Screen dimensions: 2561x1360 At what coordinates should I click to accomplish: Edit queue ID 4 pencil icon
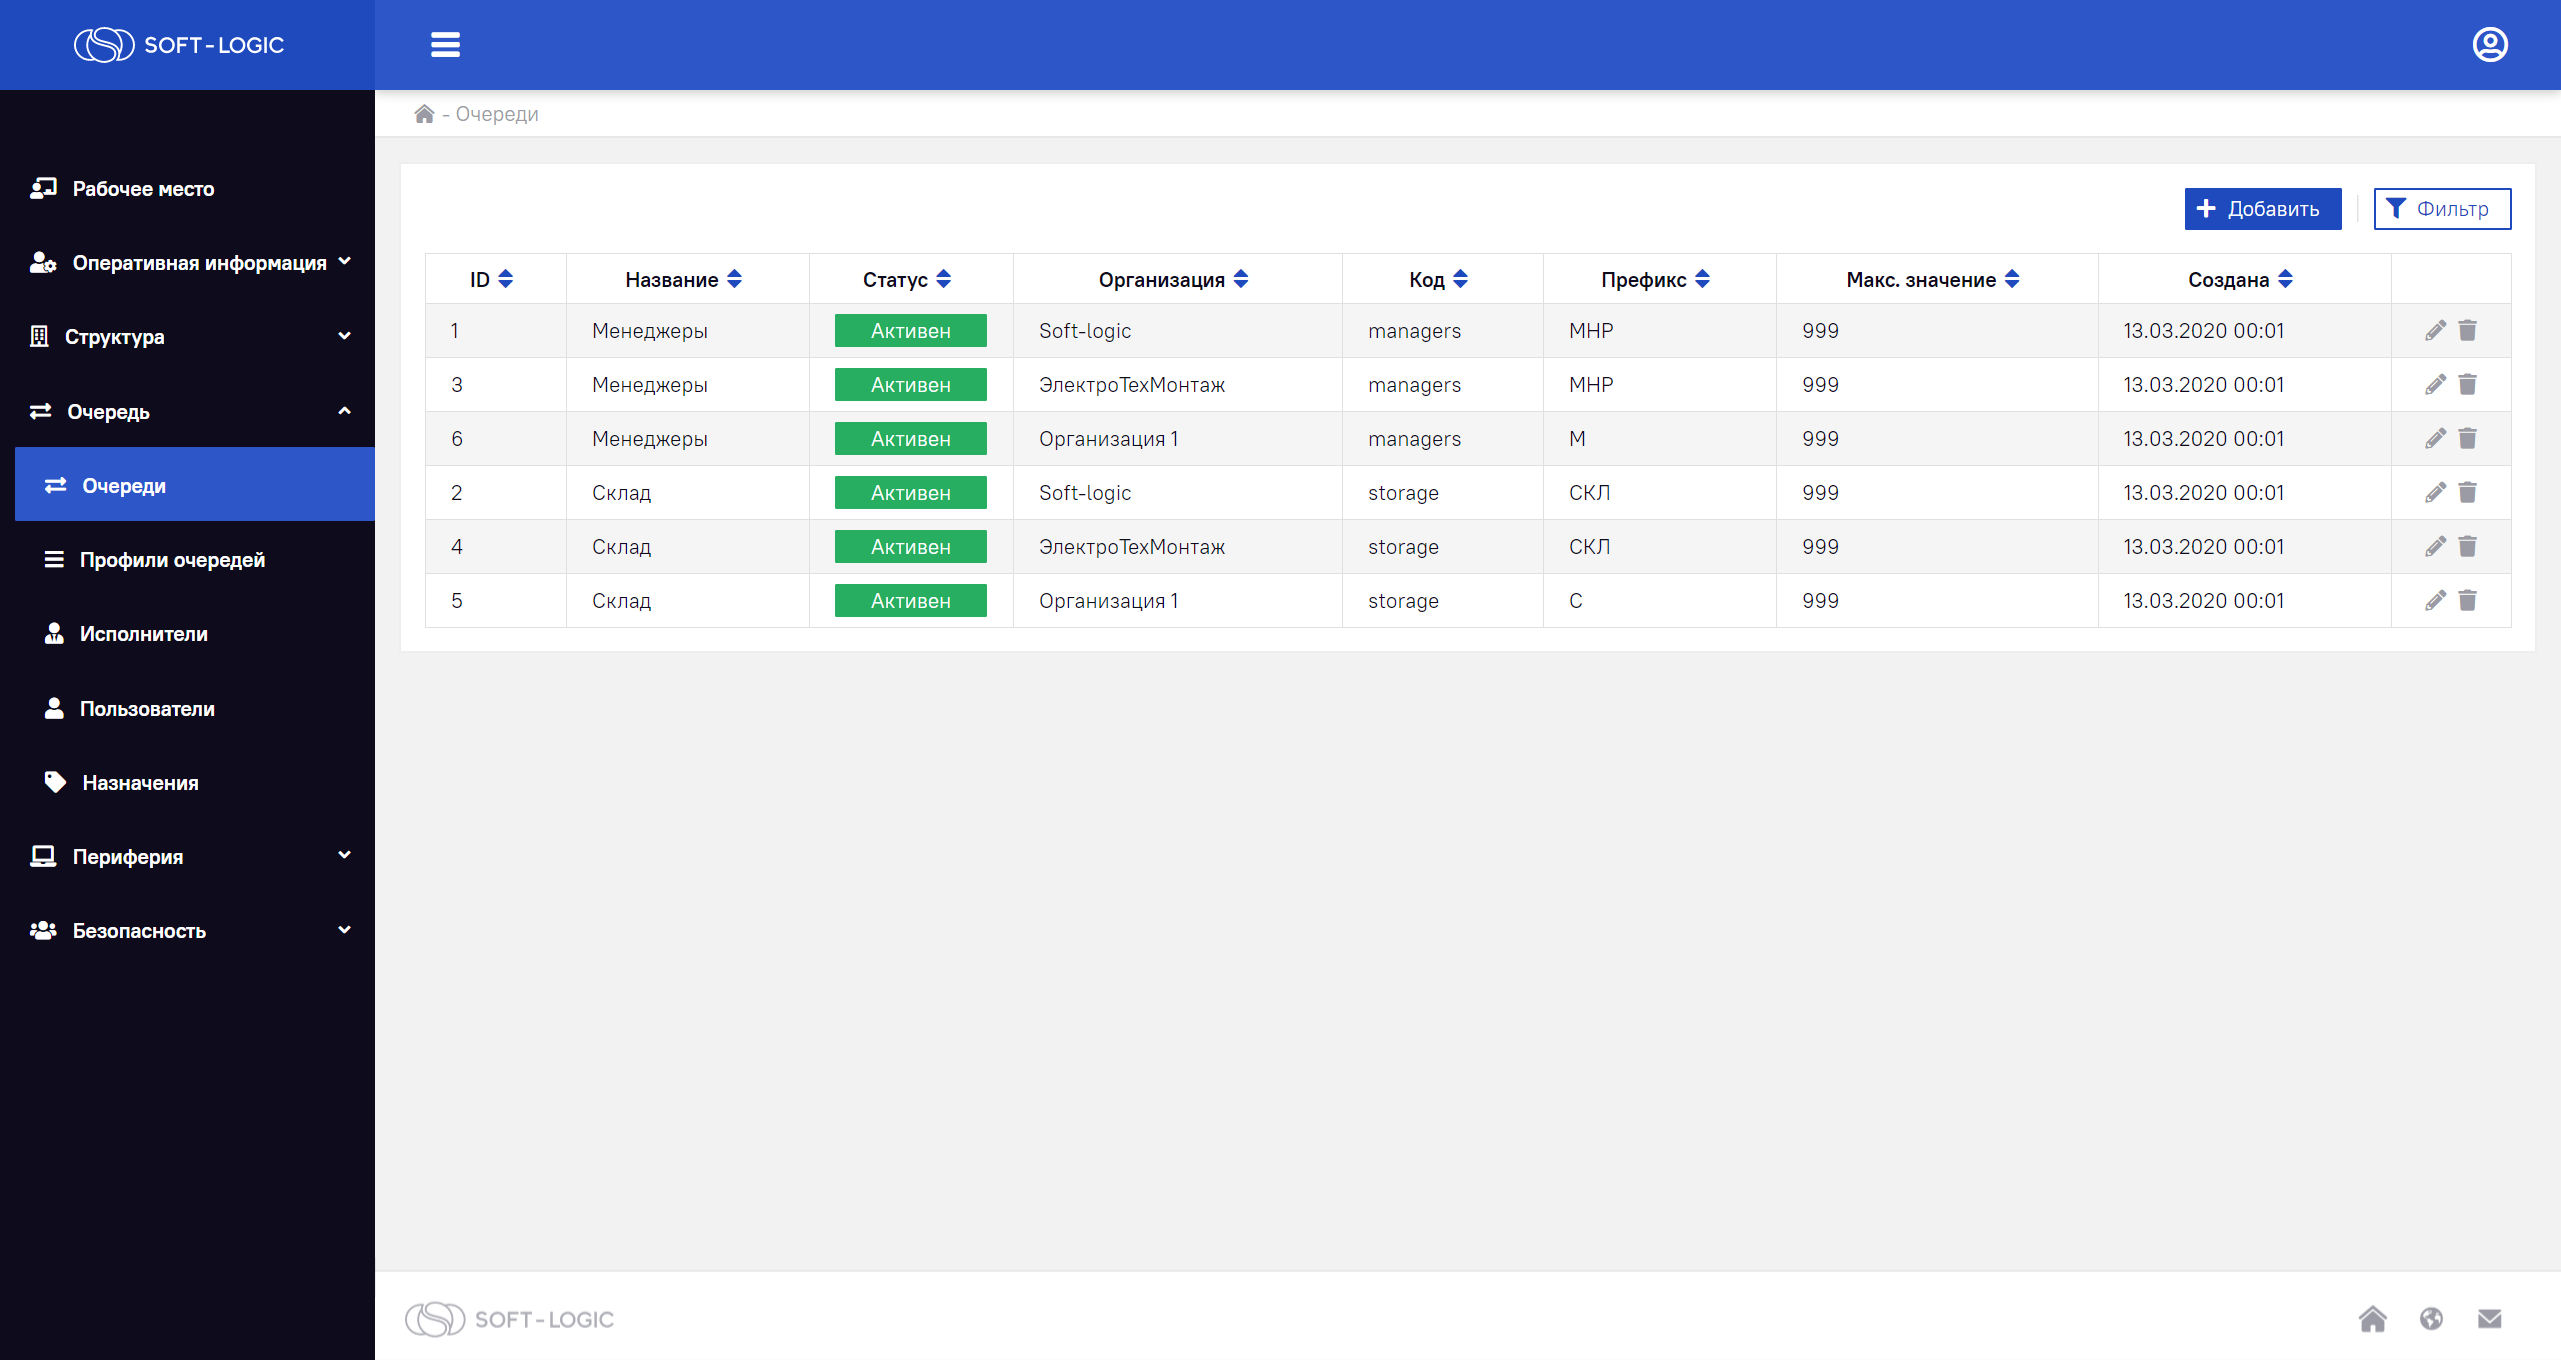(2435, 547)
